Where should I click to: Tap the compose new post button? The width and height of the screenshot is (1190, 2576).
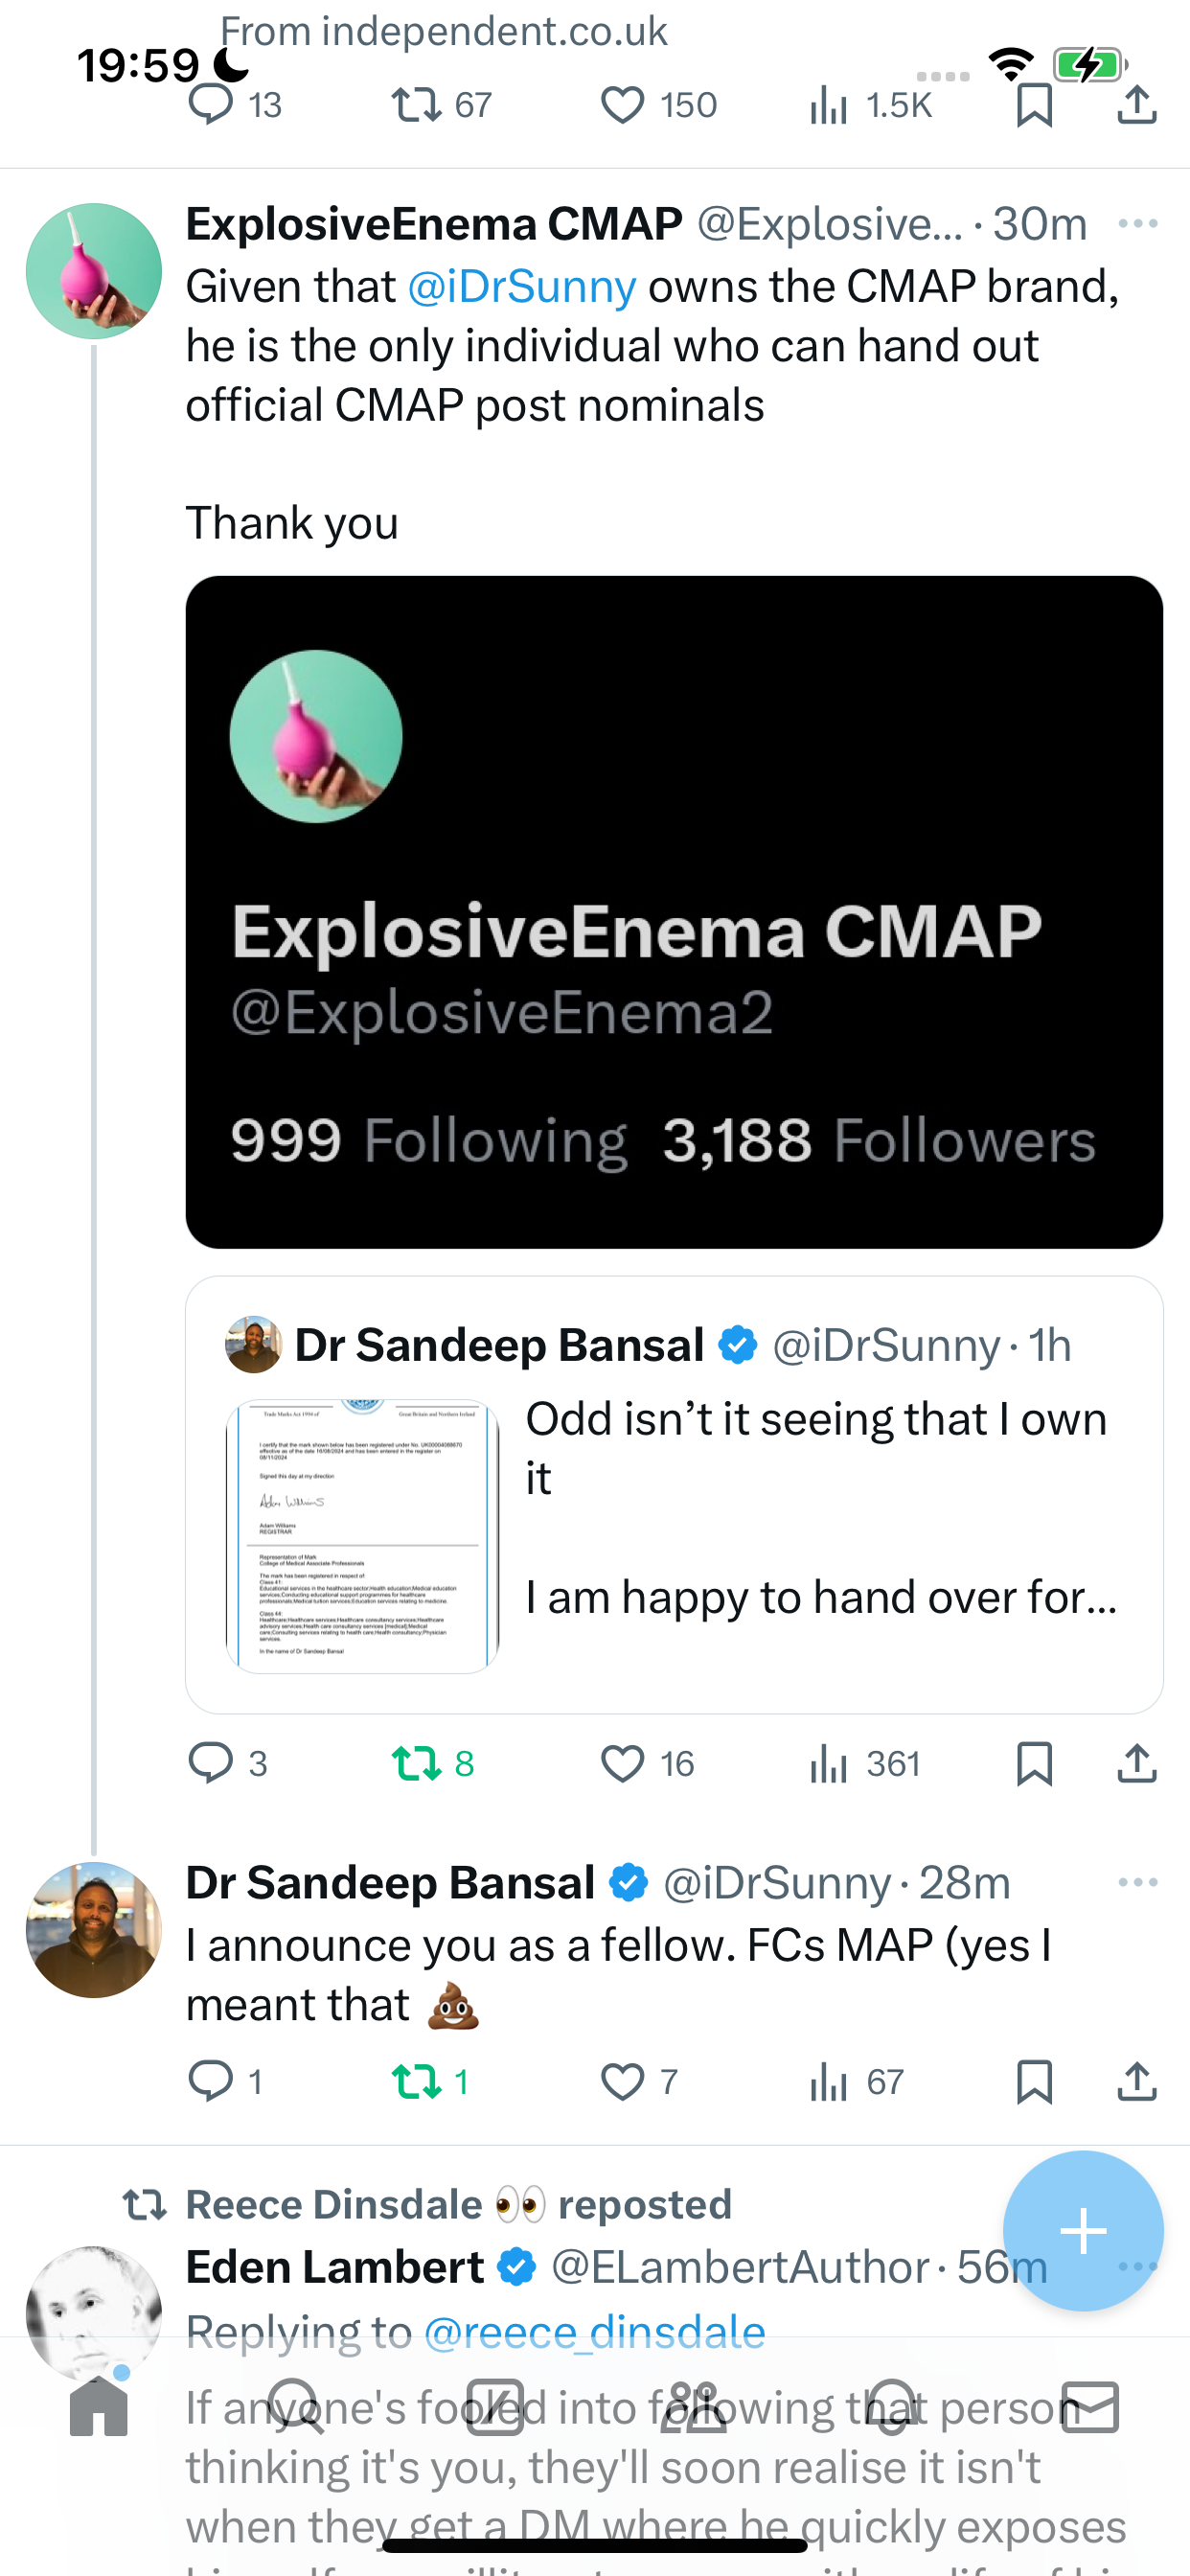pos(1083,2231)
